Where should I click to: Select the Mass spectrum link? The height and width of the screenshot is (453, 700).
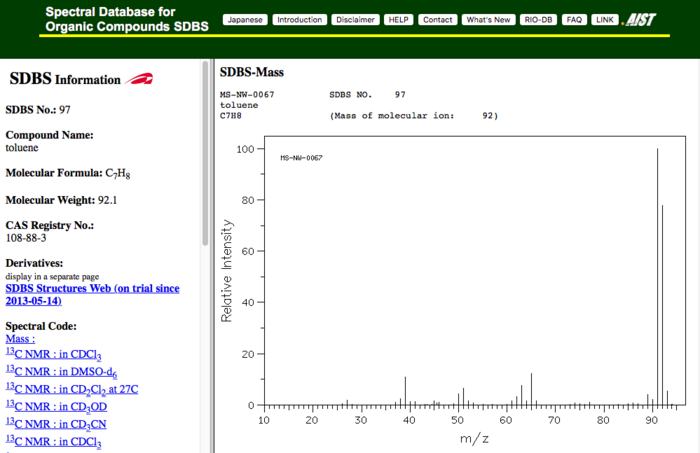[x=20, y=339]
